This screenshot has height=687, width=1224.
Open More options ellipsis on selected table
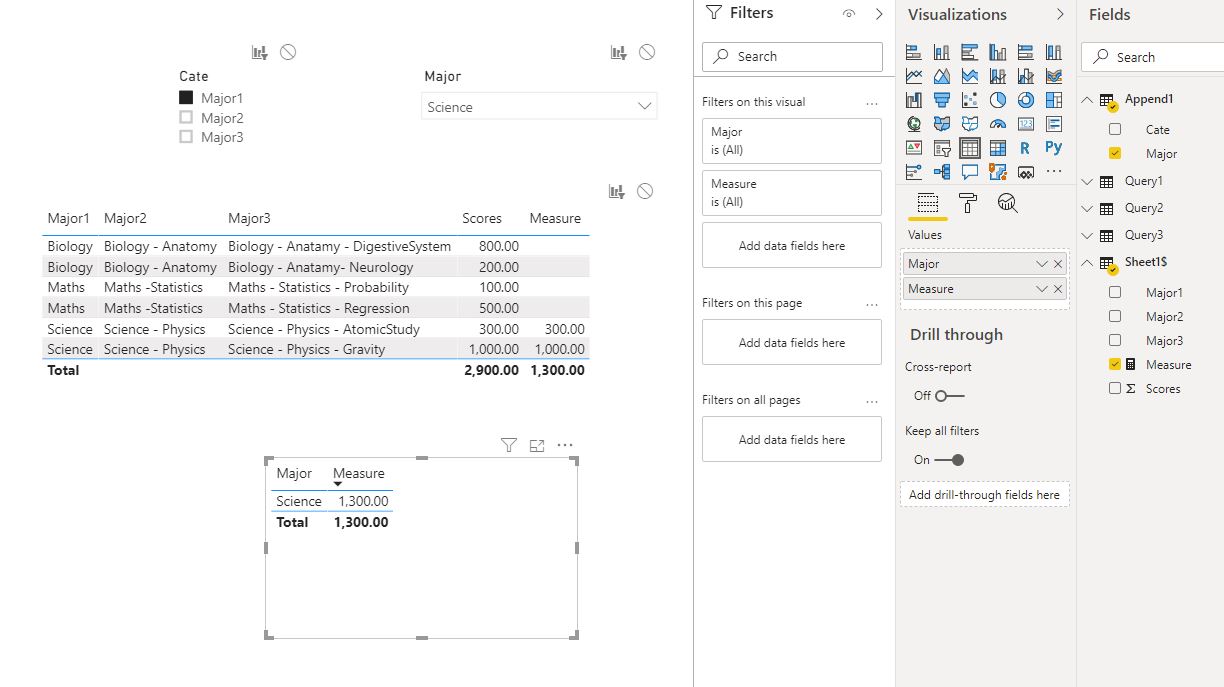tap(565, 445)
